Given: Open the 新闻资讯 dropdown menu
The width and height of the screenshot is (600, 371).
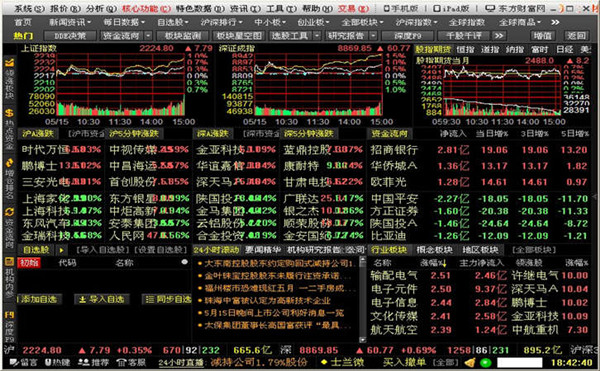Looking at the screenshot, I should click(70, 22).
